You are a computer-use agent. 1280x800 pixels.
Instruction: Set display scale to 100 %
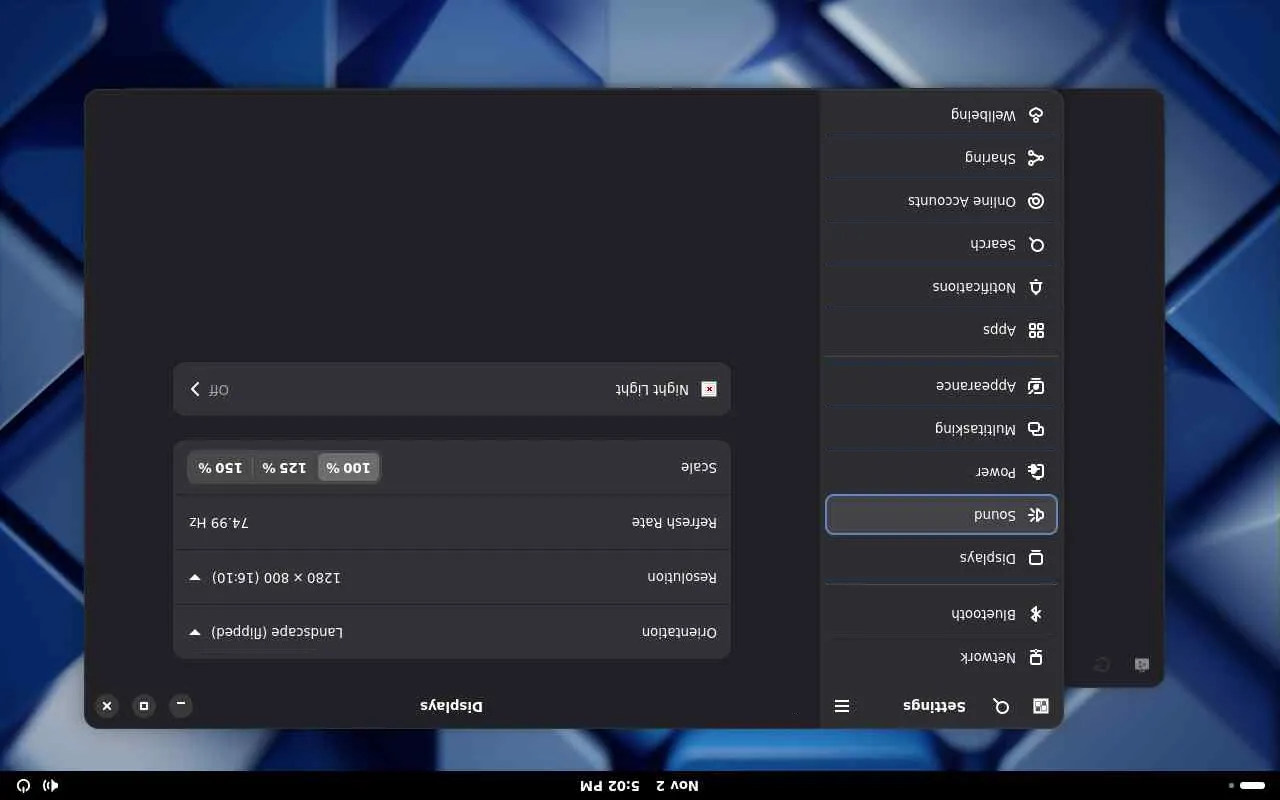pos(348,467)
